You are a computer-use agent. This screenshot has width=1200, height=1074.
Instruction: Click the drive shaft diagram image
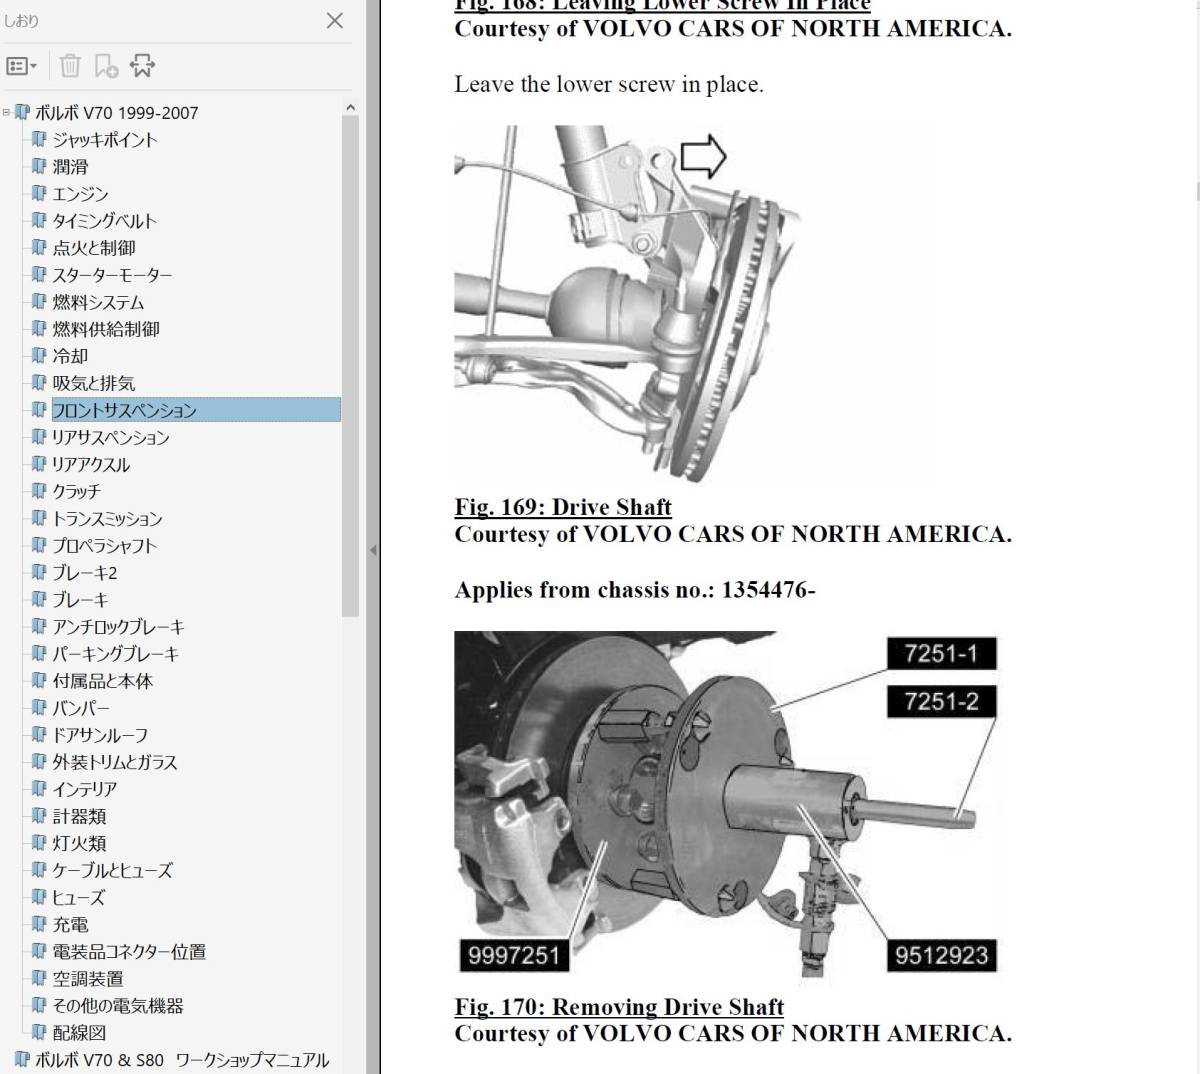tap(627, 304)
